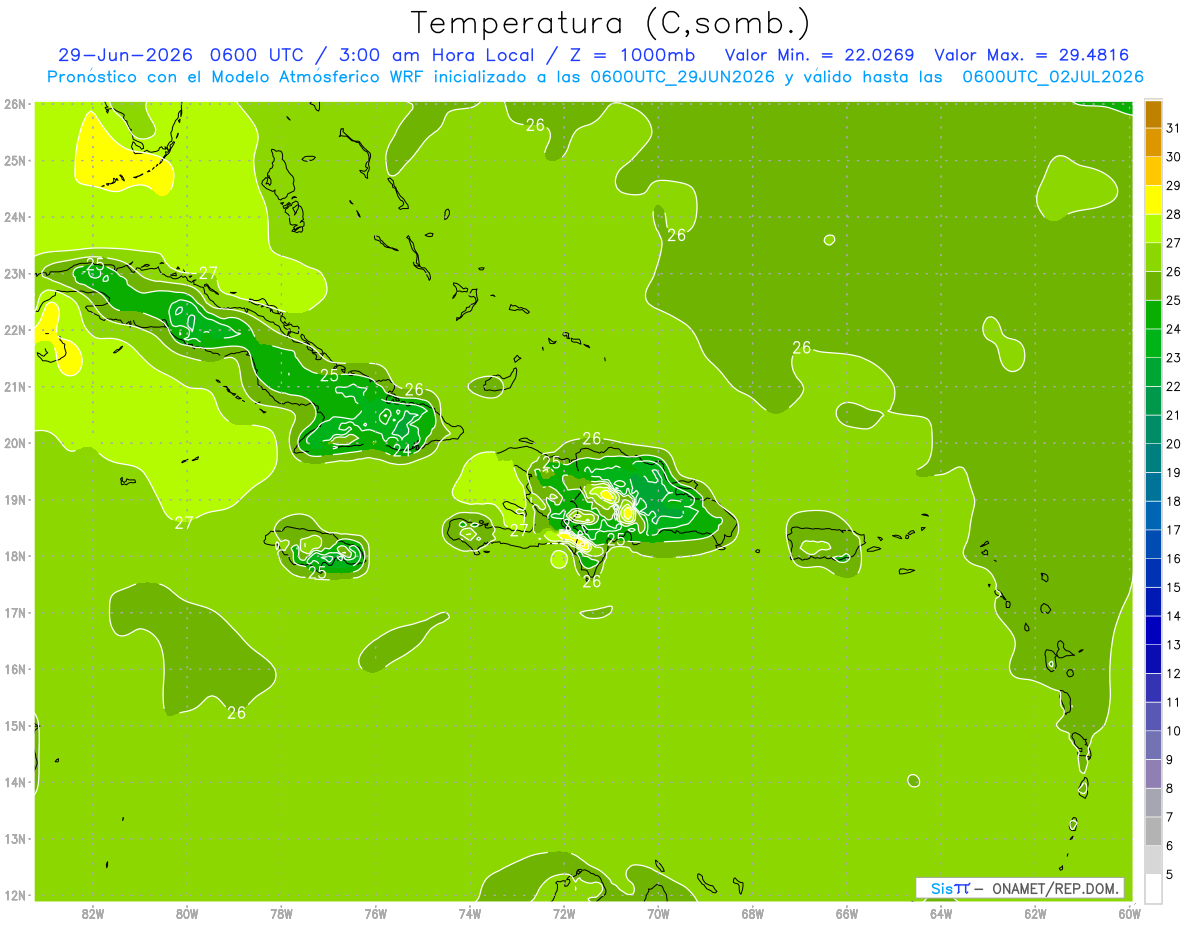Click the 'SisTT' logo text in credit box
This screenshot has height=927, width=1200.
[x=949, y=888]
